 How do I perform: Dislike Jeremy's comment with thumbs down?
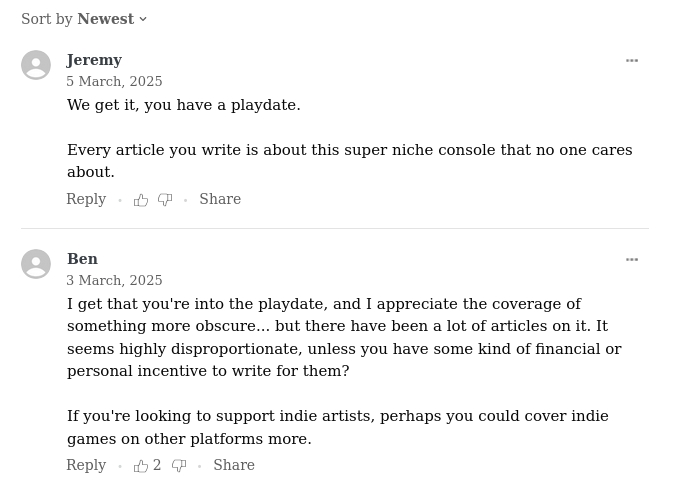[x=165, y=200]
